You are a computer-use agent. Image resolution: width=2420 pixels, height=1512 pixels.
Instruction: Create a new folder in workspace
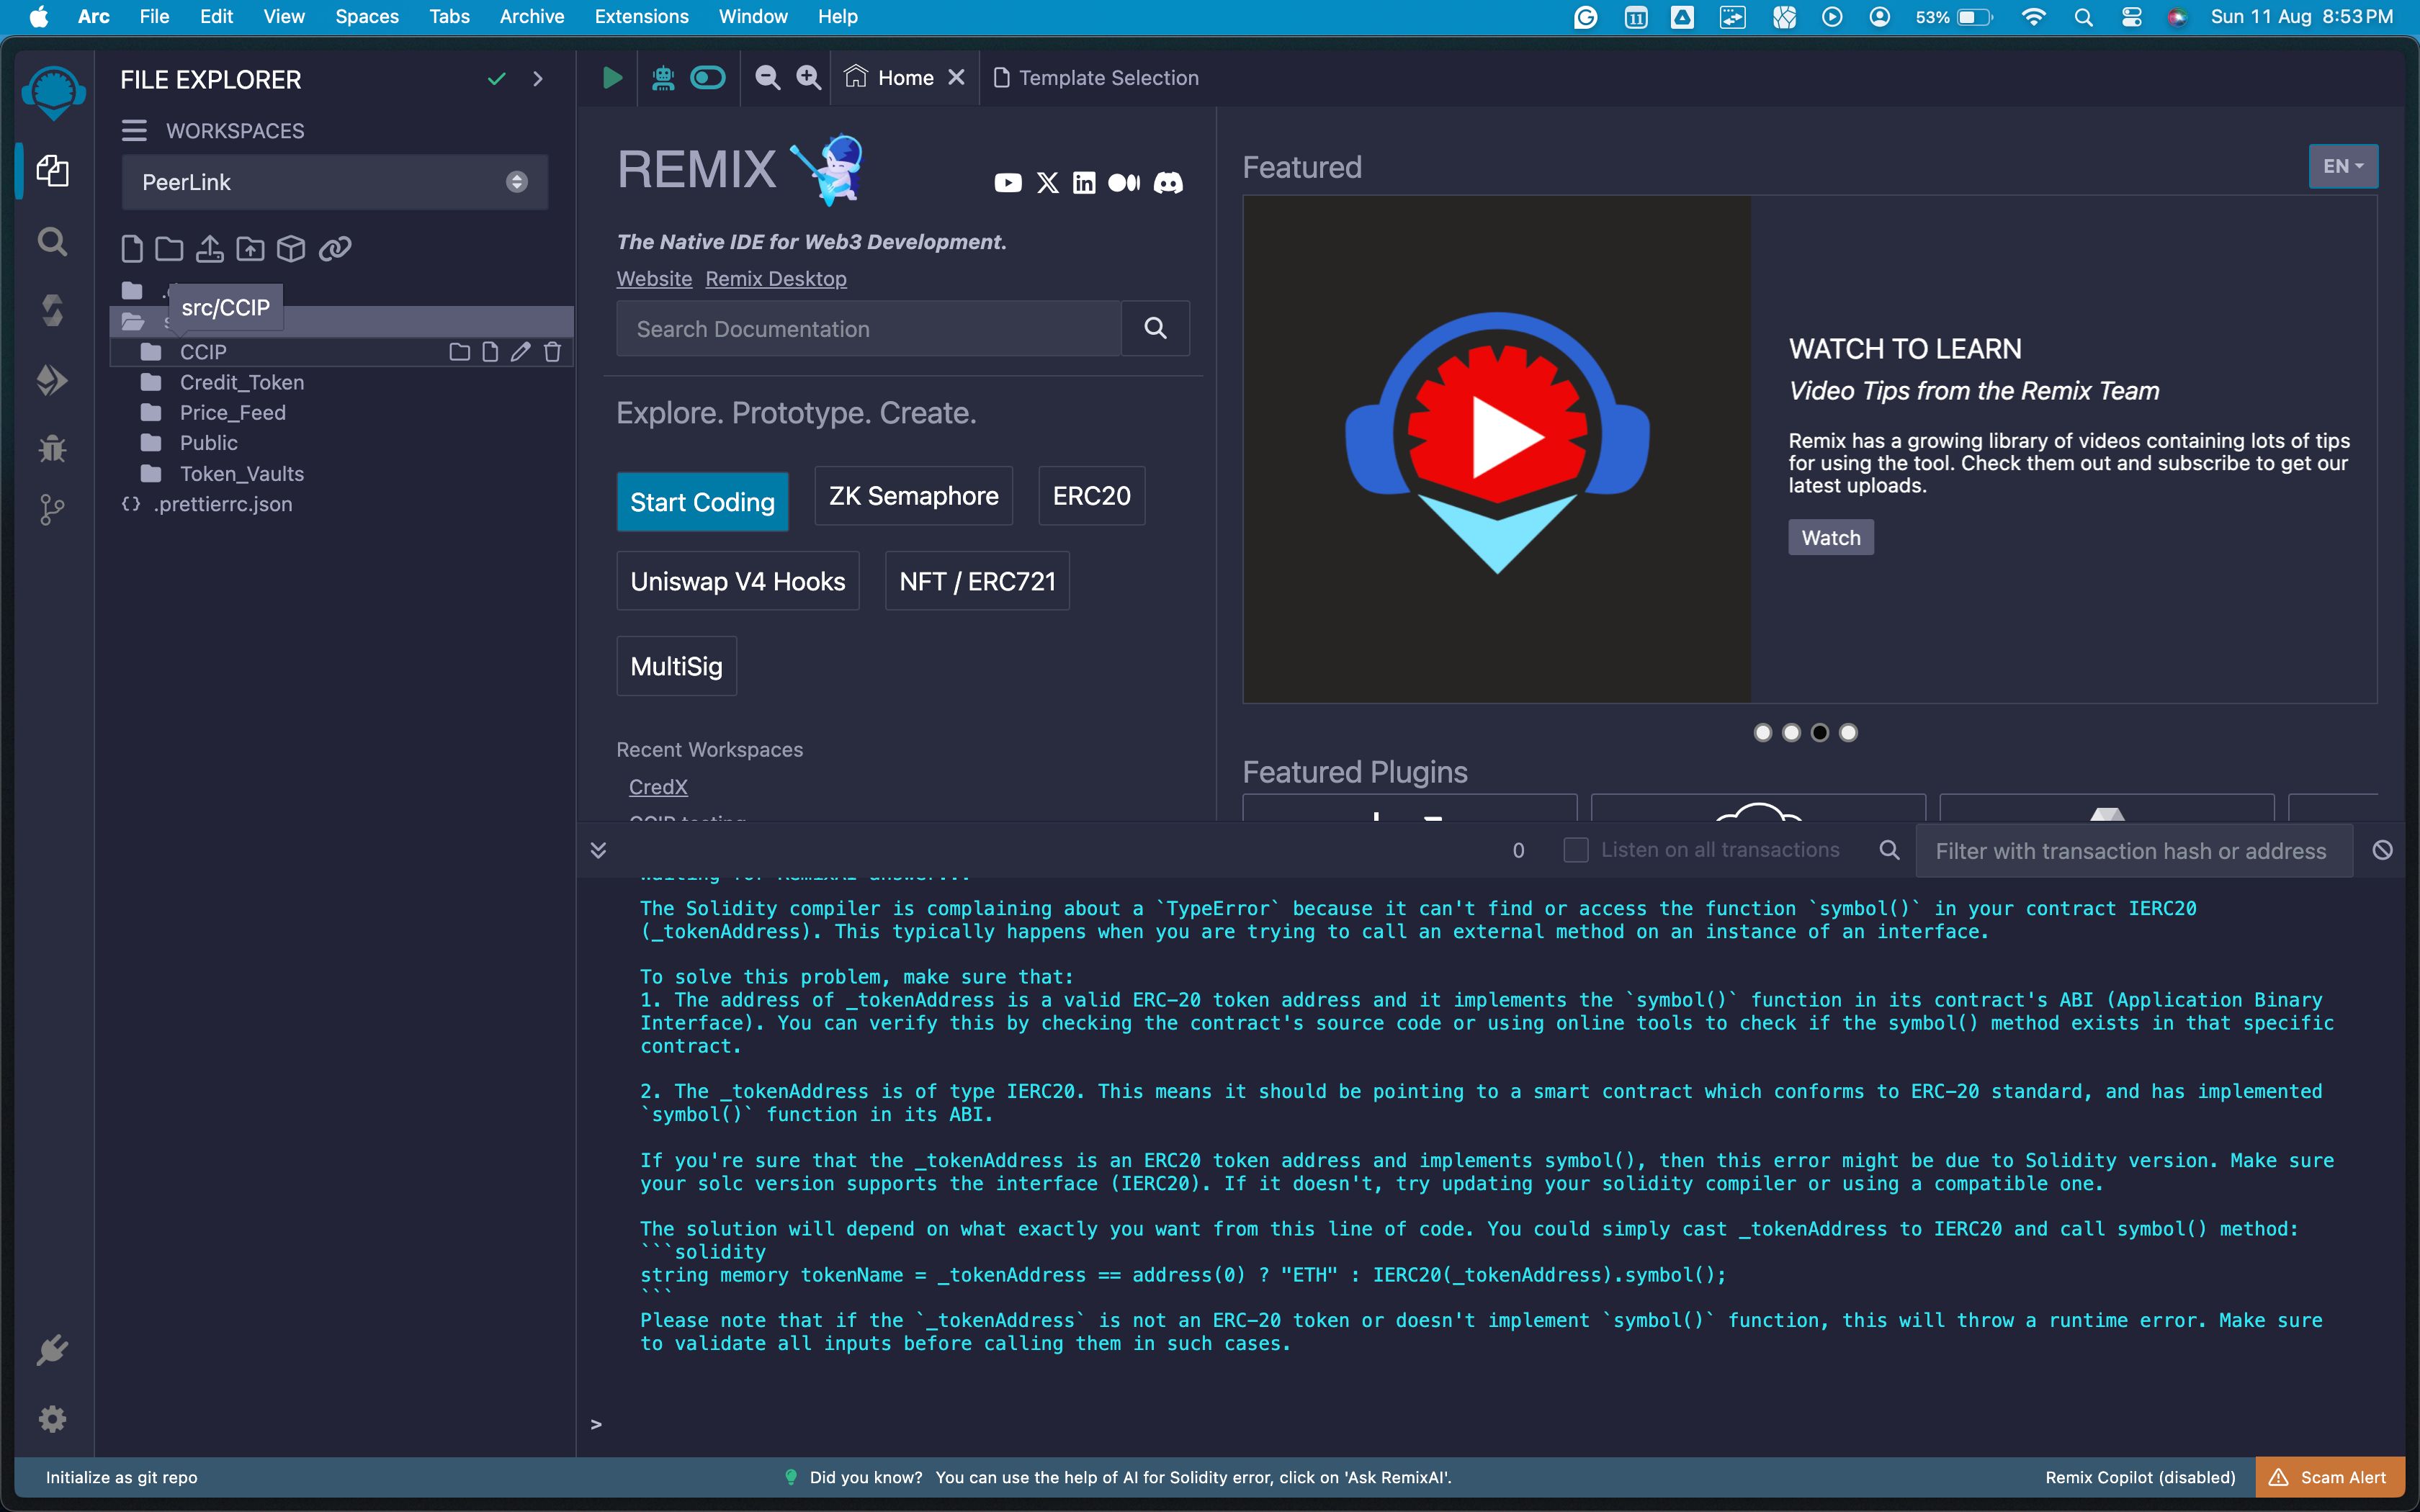(x=169, y=248)
